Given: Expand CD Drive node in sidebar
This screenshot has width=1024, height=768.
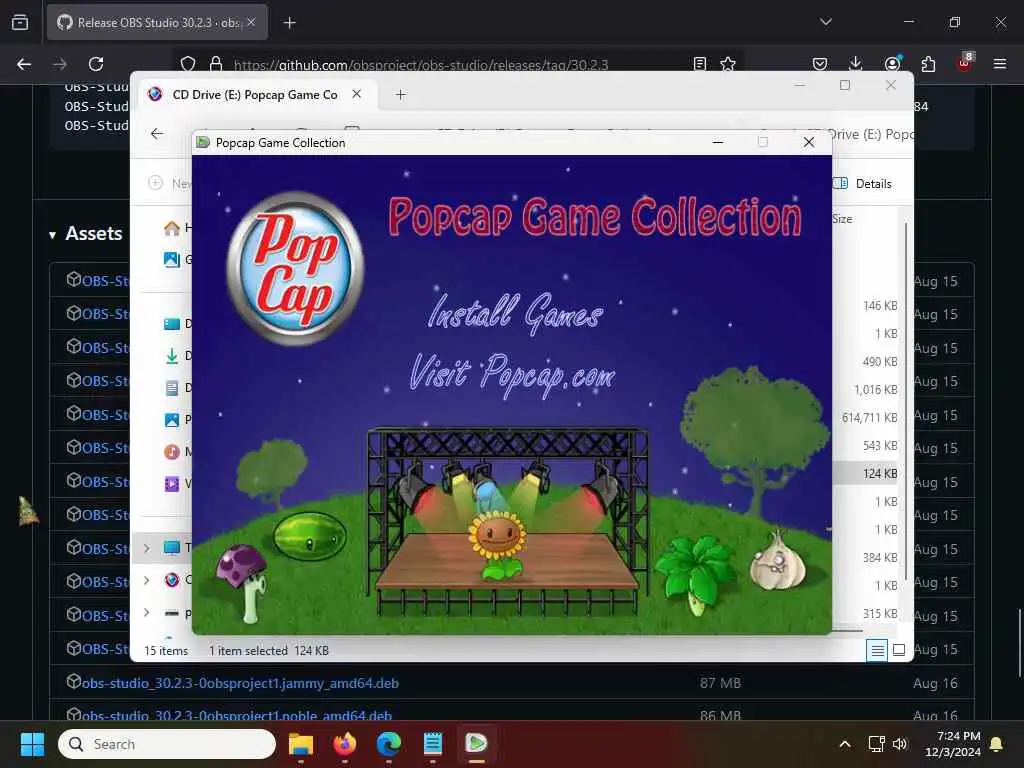Looking at the screenshot, I should point(146,580).
